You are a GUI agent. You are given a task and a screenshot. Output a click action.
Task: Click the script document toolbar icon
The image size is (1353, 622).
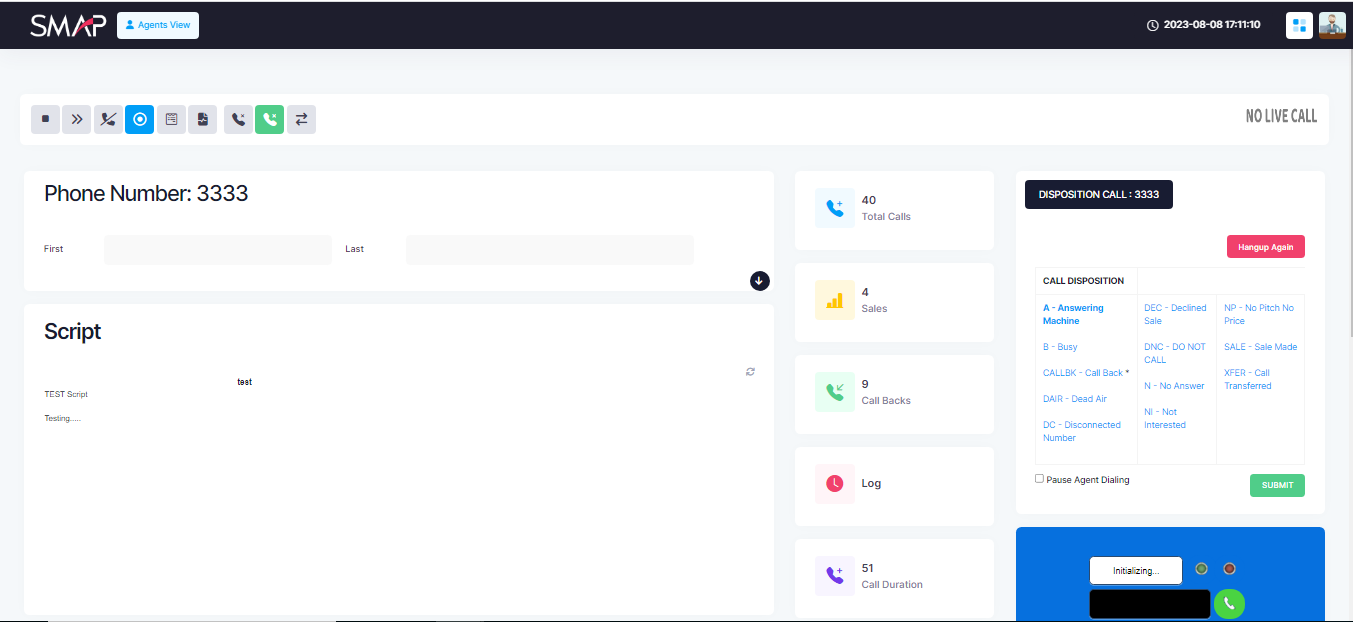(x=202, y=119)
